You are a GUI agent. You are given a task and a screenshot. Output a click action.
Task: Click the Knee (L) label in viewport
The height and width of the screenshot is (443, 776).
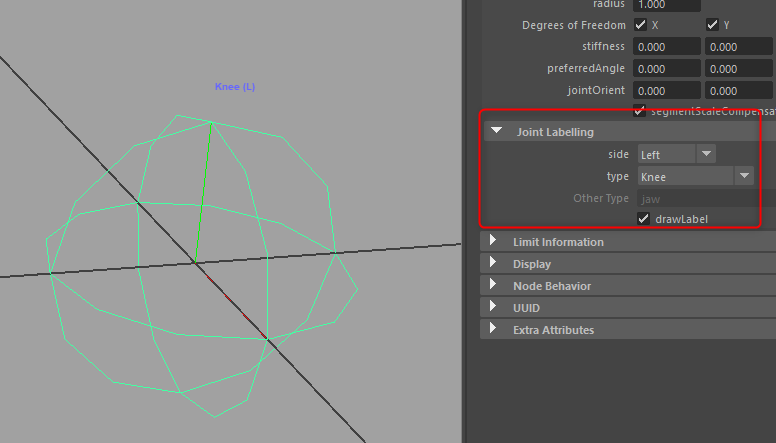point(235,87)
